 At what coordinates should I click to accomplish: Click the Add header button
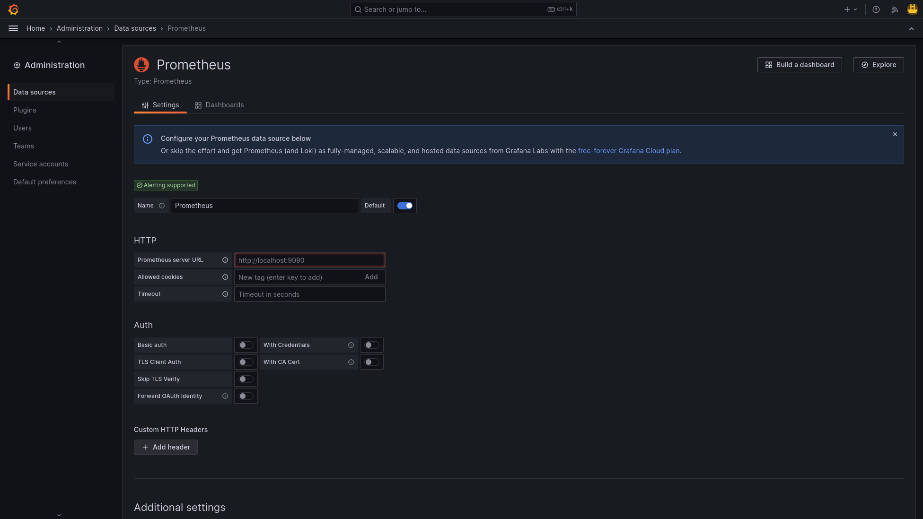[166, 447]
